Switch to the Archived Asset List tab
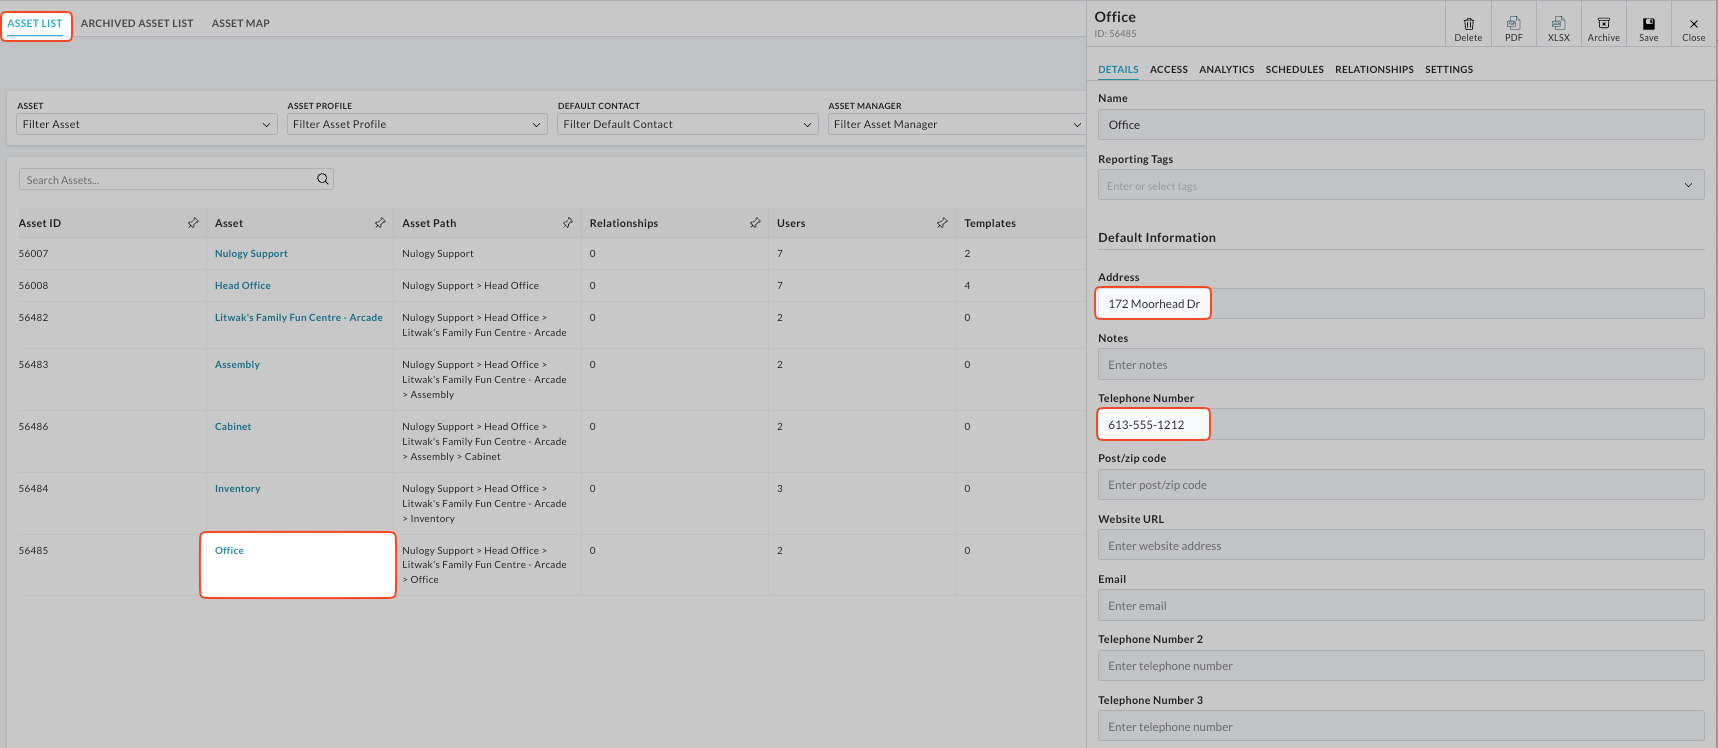The height and width of the screenshot is (748, 1718). point(137,23)
